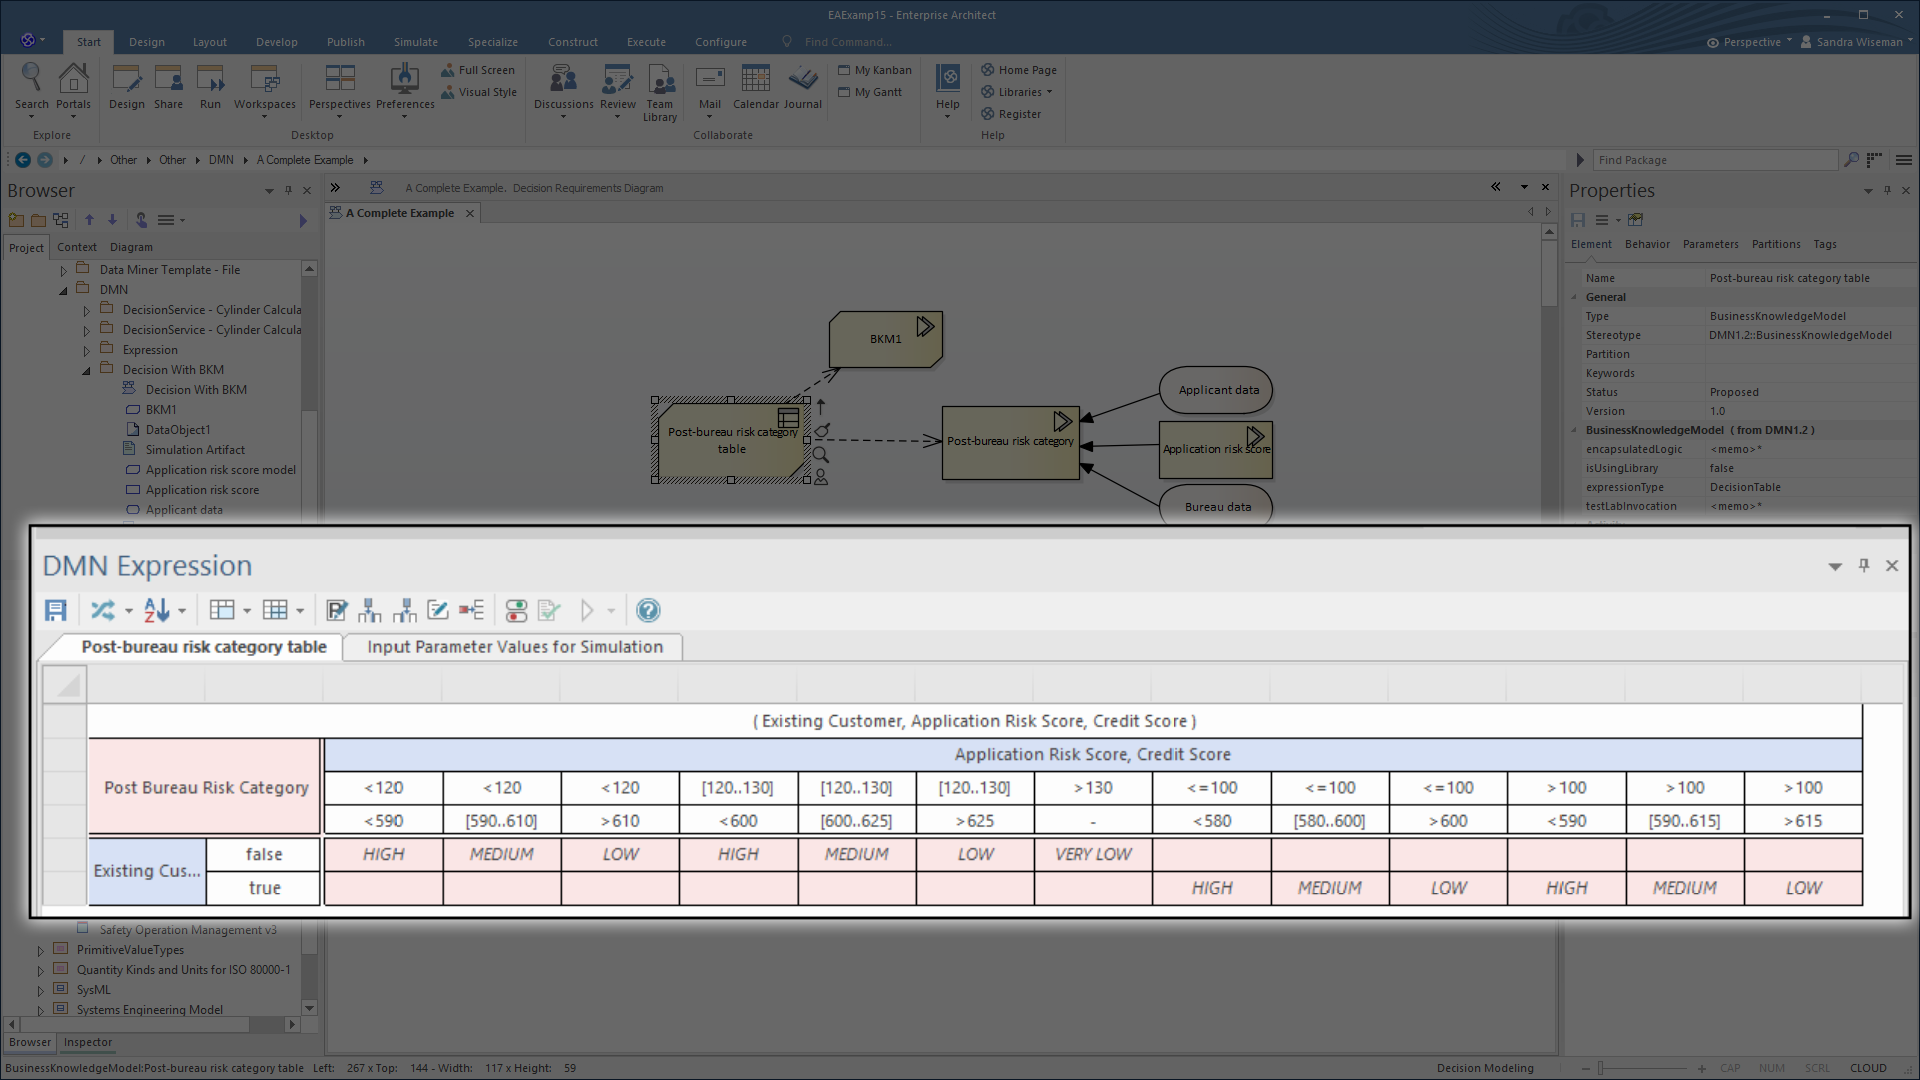Click the Home Page link
The height and width of the screenshot is (1080, 1920).
point(1026,70)
